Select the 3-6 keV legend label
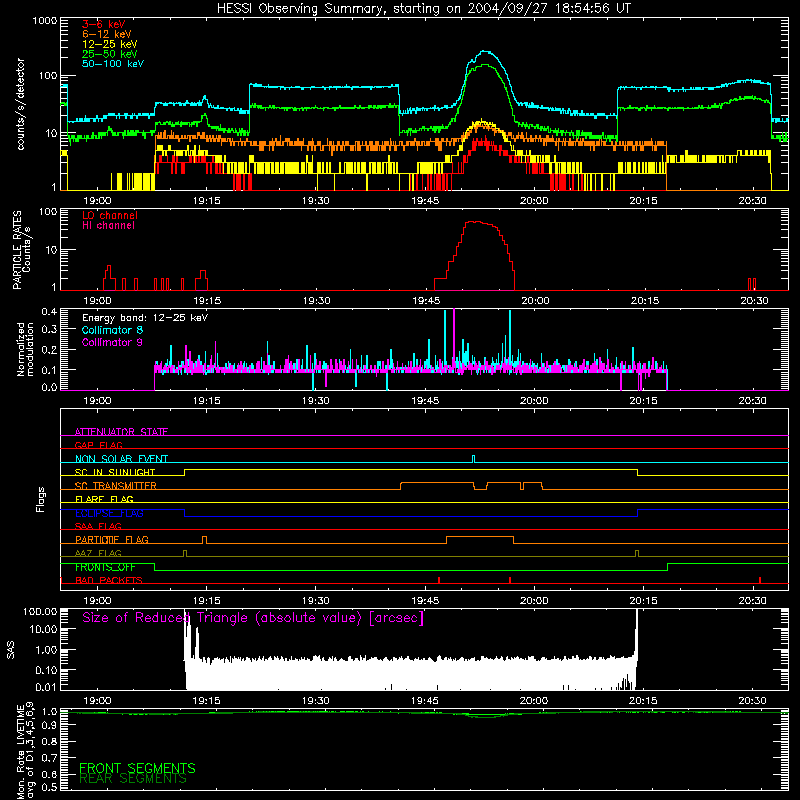 (x=104, y=24)
